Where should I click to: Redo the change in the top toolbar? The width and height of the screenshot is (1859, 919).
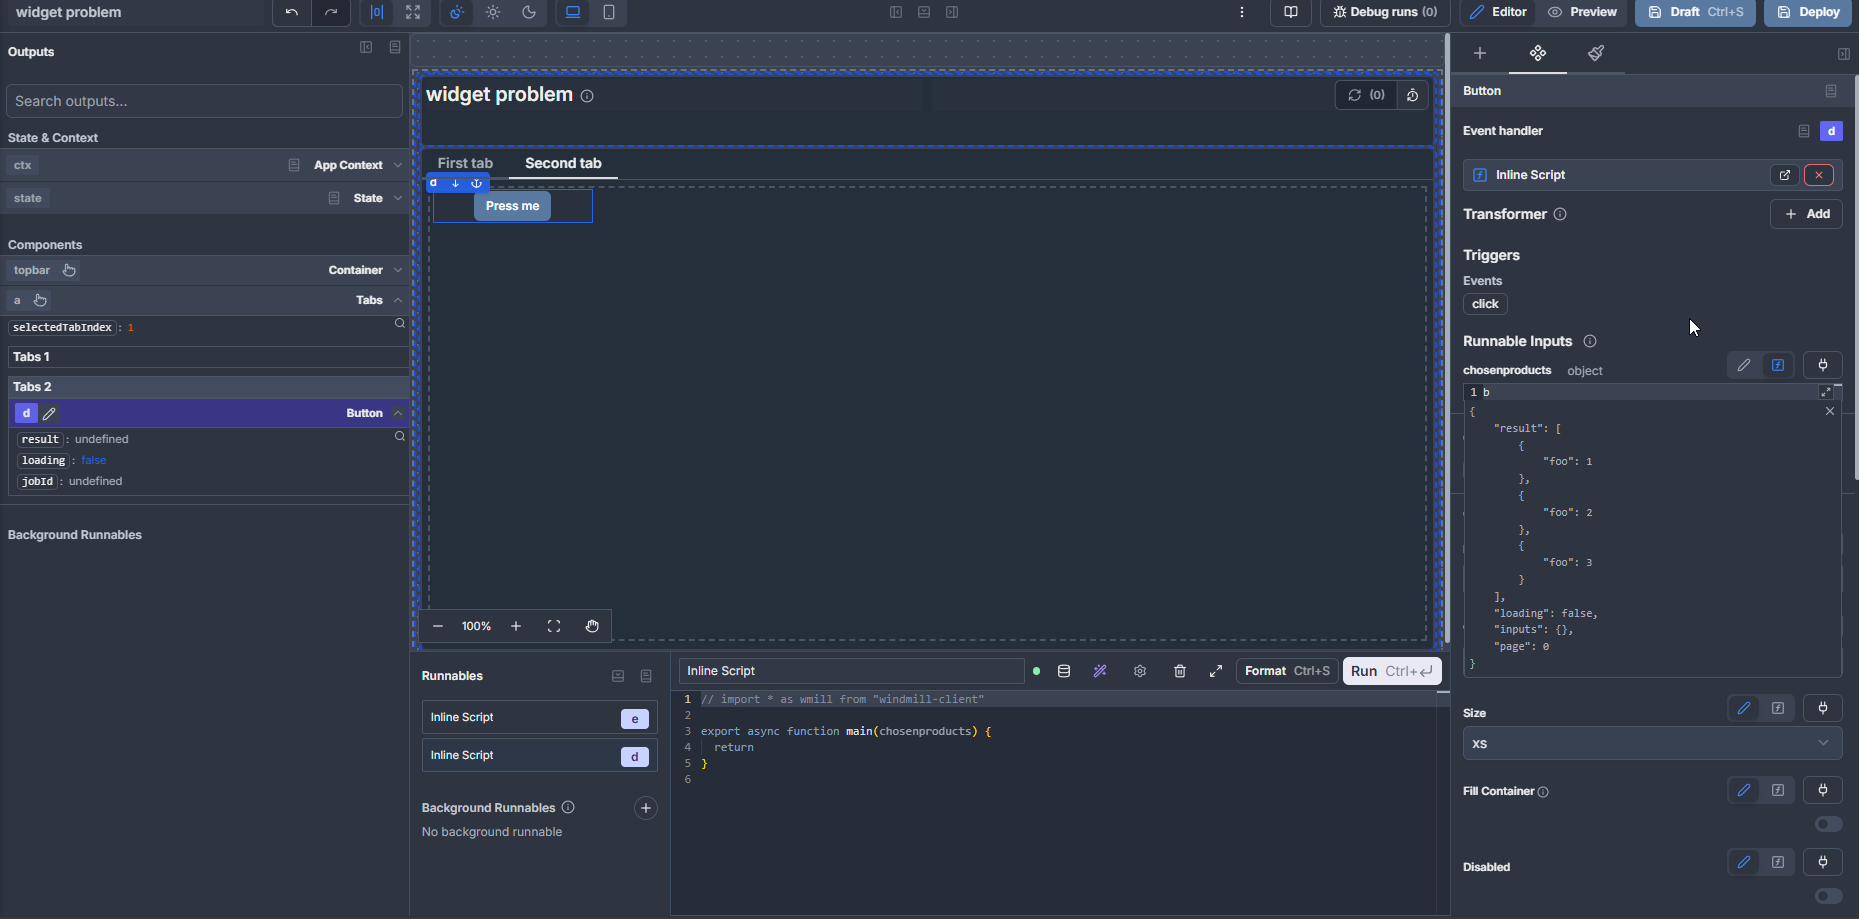(331, 12)
